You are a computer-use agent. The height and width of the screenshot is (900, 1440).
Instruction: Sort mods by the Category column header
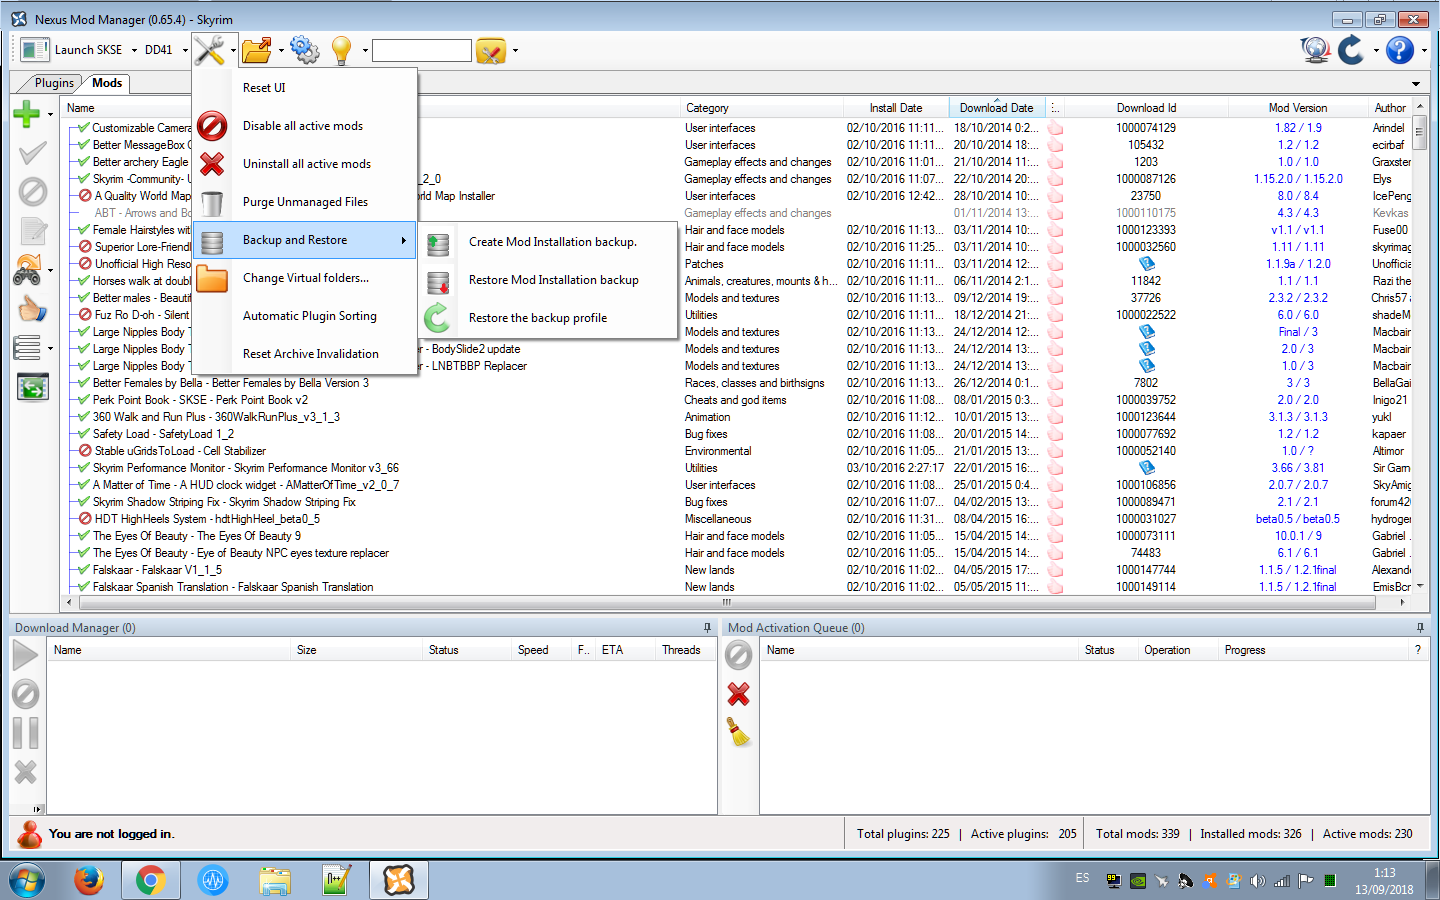[761, 108]
